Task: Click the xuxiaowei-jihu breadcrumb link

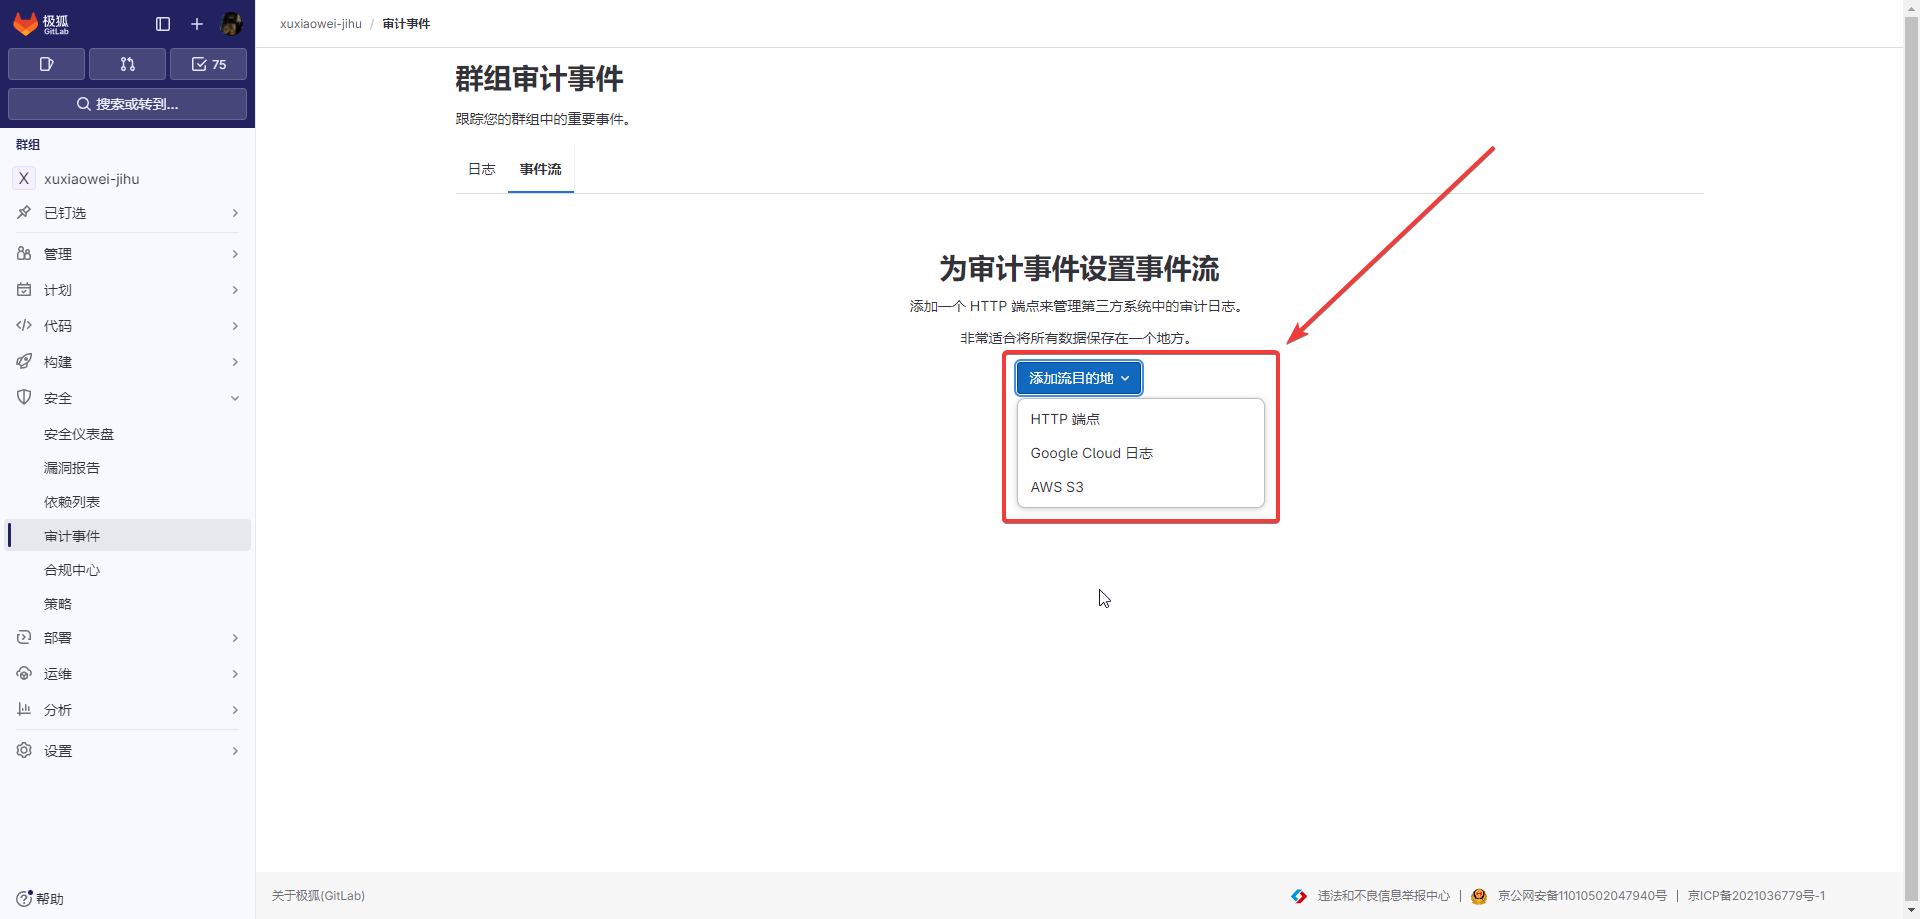Action: coord(320,24)
